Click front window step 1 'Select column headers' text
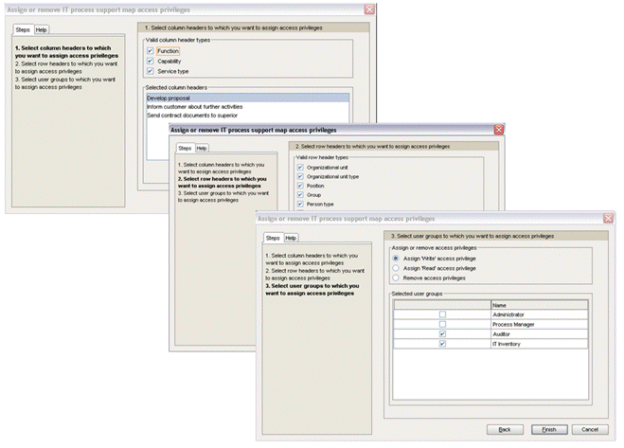624x448 pixels. click(x=312, y=259)
